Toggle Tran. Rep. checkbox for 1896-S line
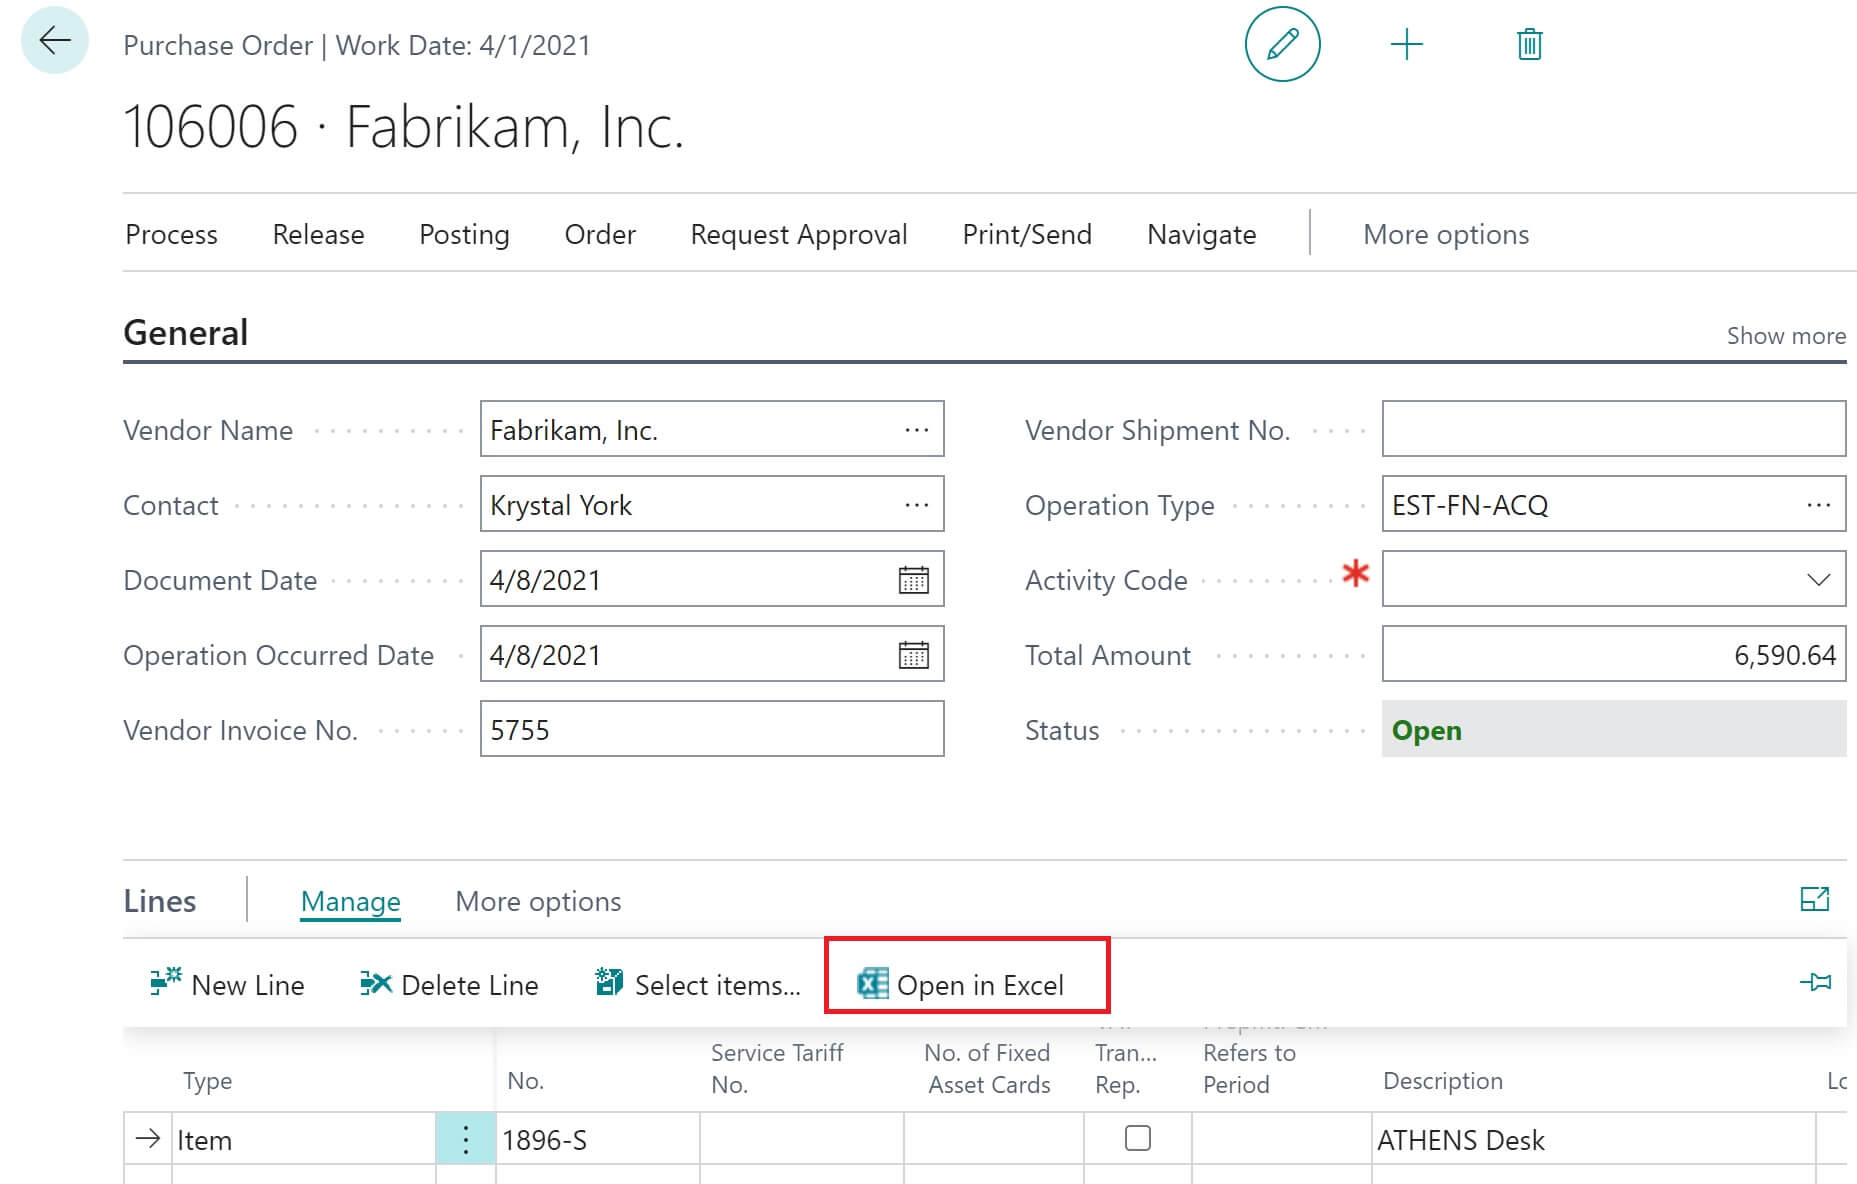The image size is (1857, 1184). click(x=1137, y=1138)
